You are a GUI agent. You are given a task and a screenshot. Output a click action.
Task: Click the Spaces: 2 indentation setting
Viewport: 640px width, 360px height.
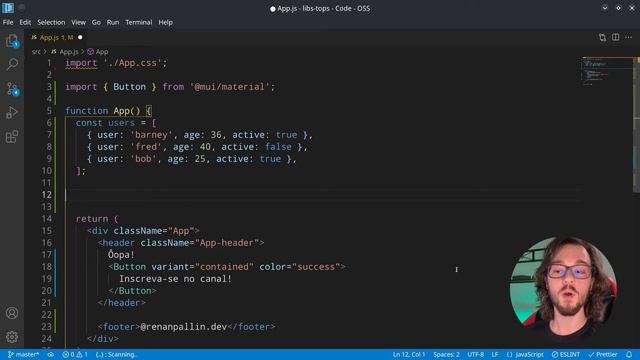(446, 354)
